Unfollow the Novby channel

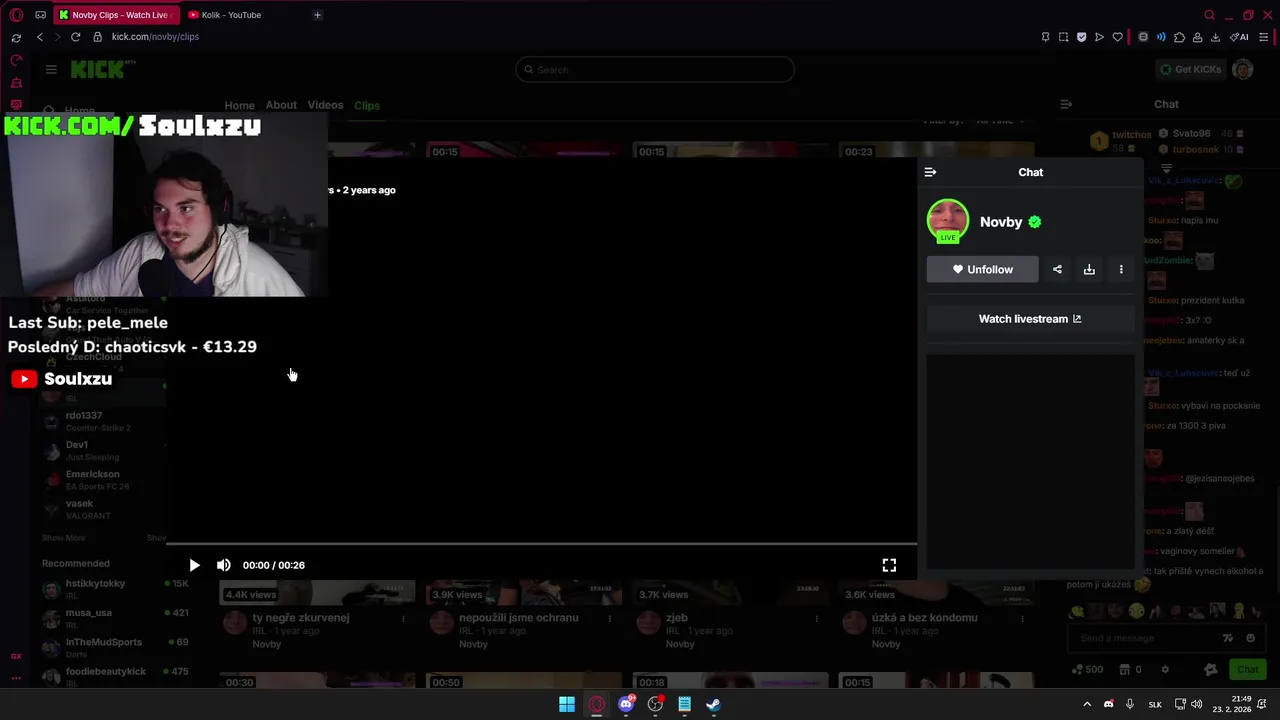(982, 269)
